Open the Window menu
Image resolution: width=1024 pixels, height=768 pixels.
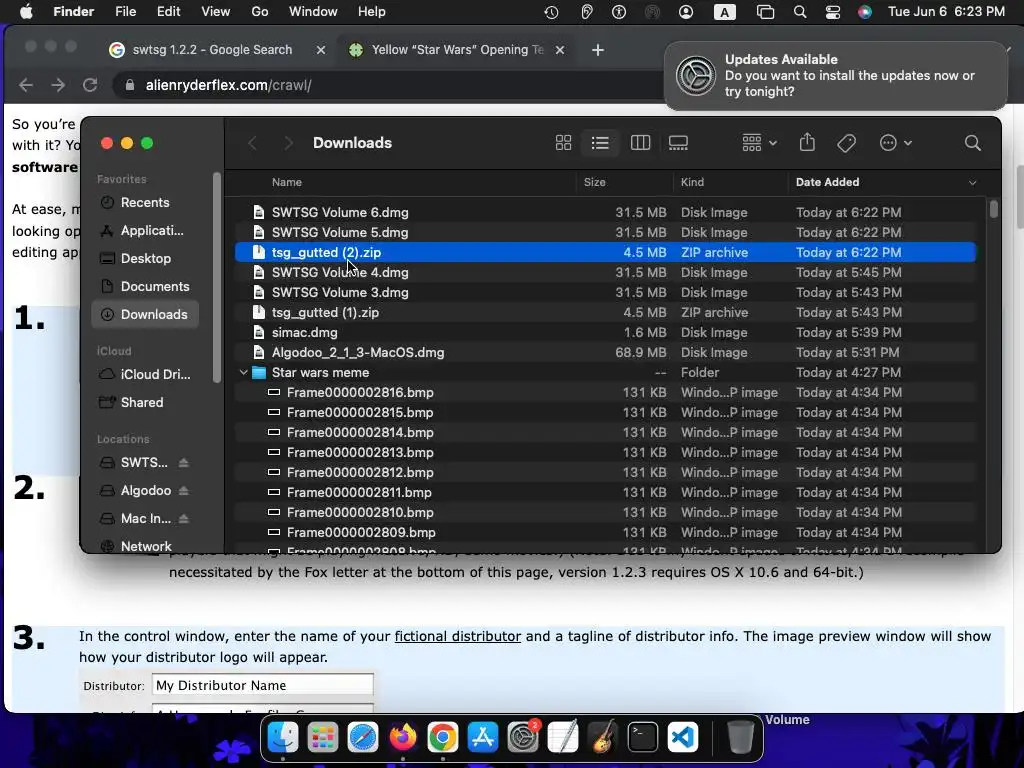click(x=313, y=12)
